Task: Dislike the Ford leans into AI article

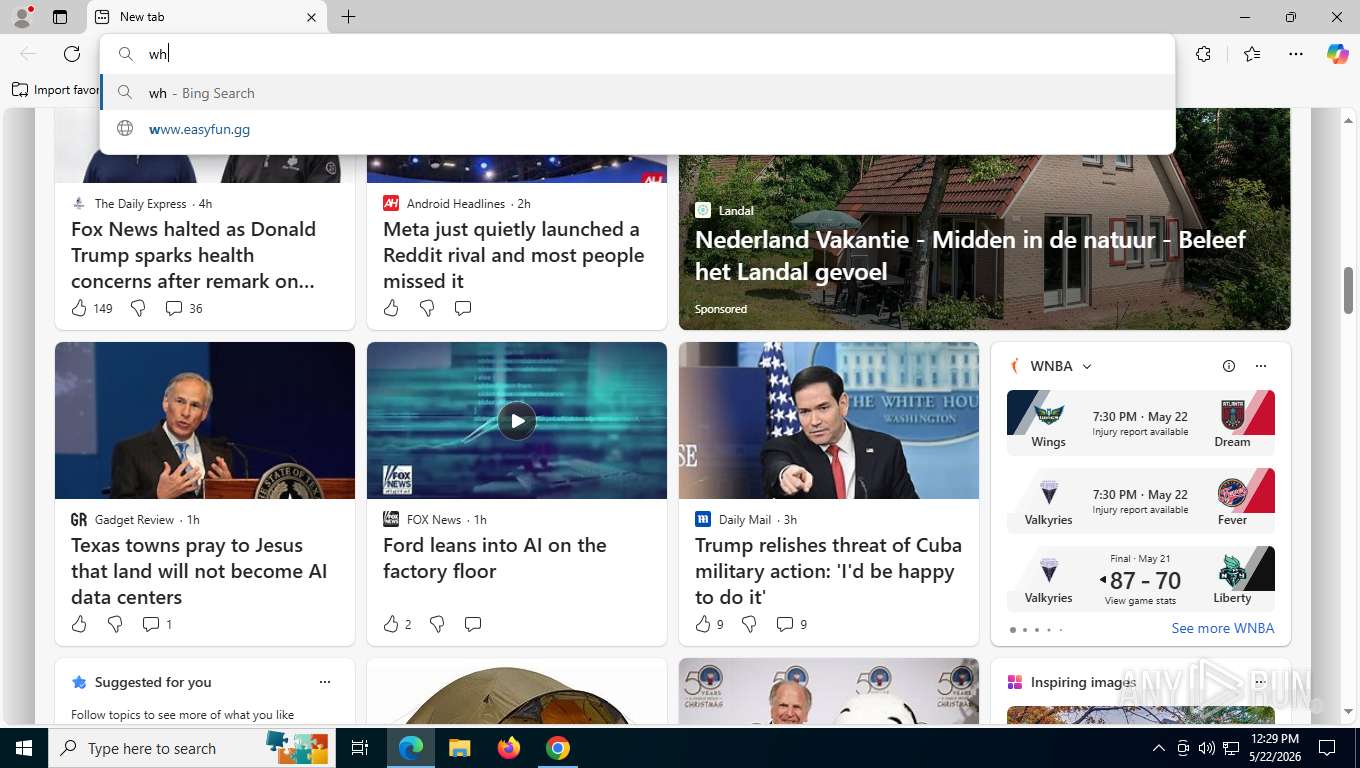Action: click(437, 624)
